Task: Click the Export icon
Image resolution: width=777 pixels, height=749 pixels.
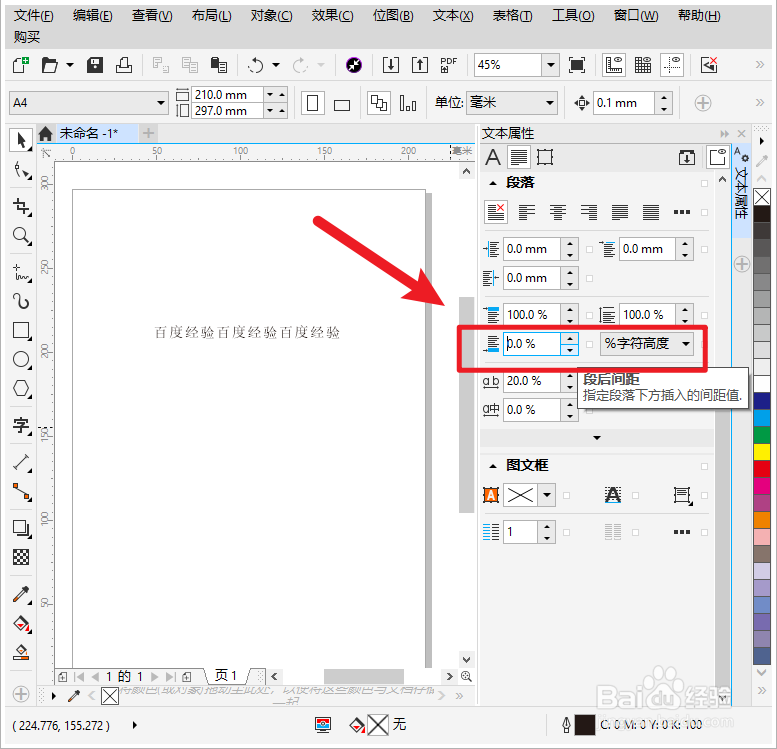Action: [x=420, y=65]
